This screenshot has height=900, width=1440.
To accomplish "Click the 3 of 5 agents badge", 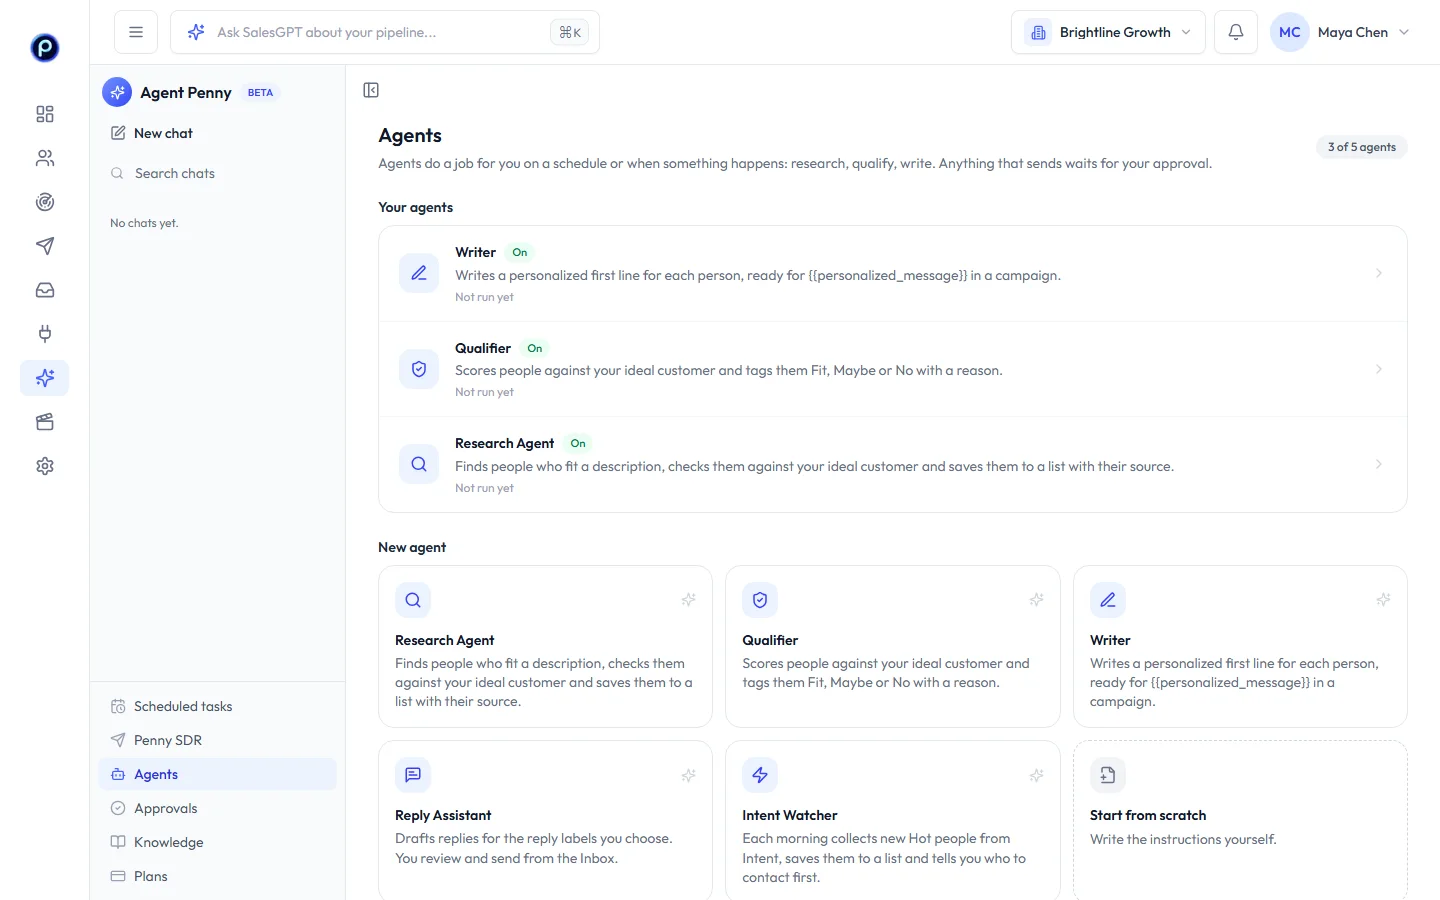I will (x=1361, y=147).
